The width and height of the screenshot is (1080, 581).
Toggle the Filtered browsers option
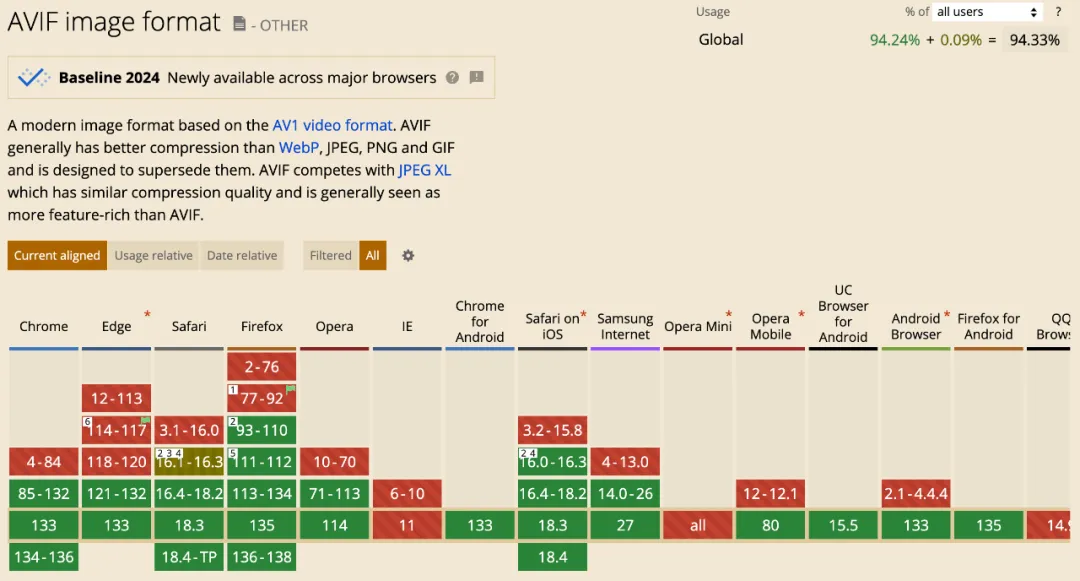(330, 256)
